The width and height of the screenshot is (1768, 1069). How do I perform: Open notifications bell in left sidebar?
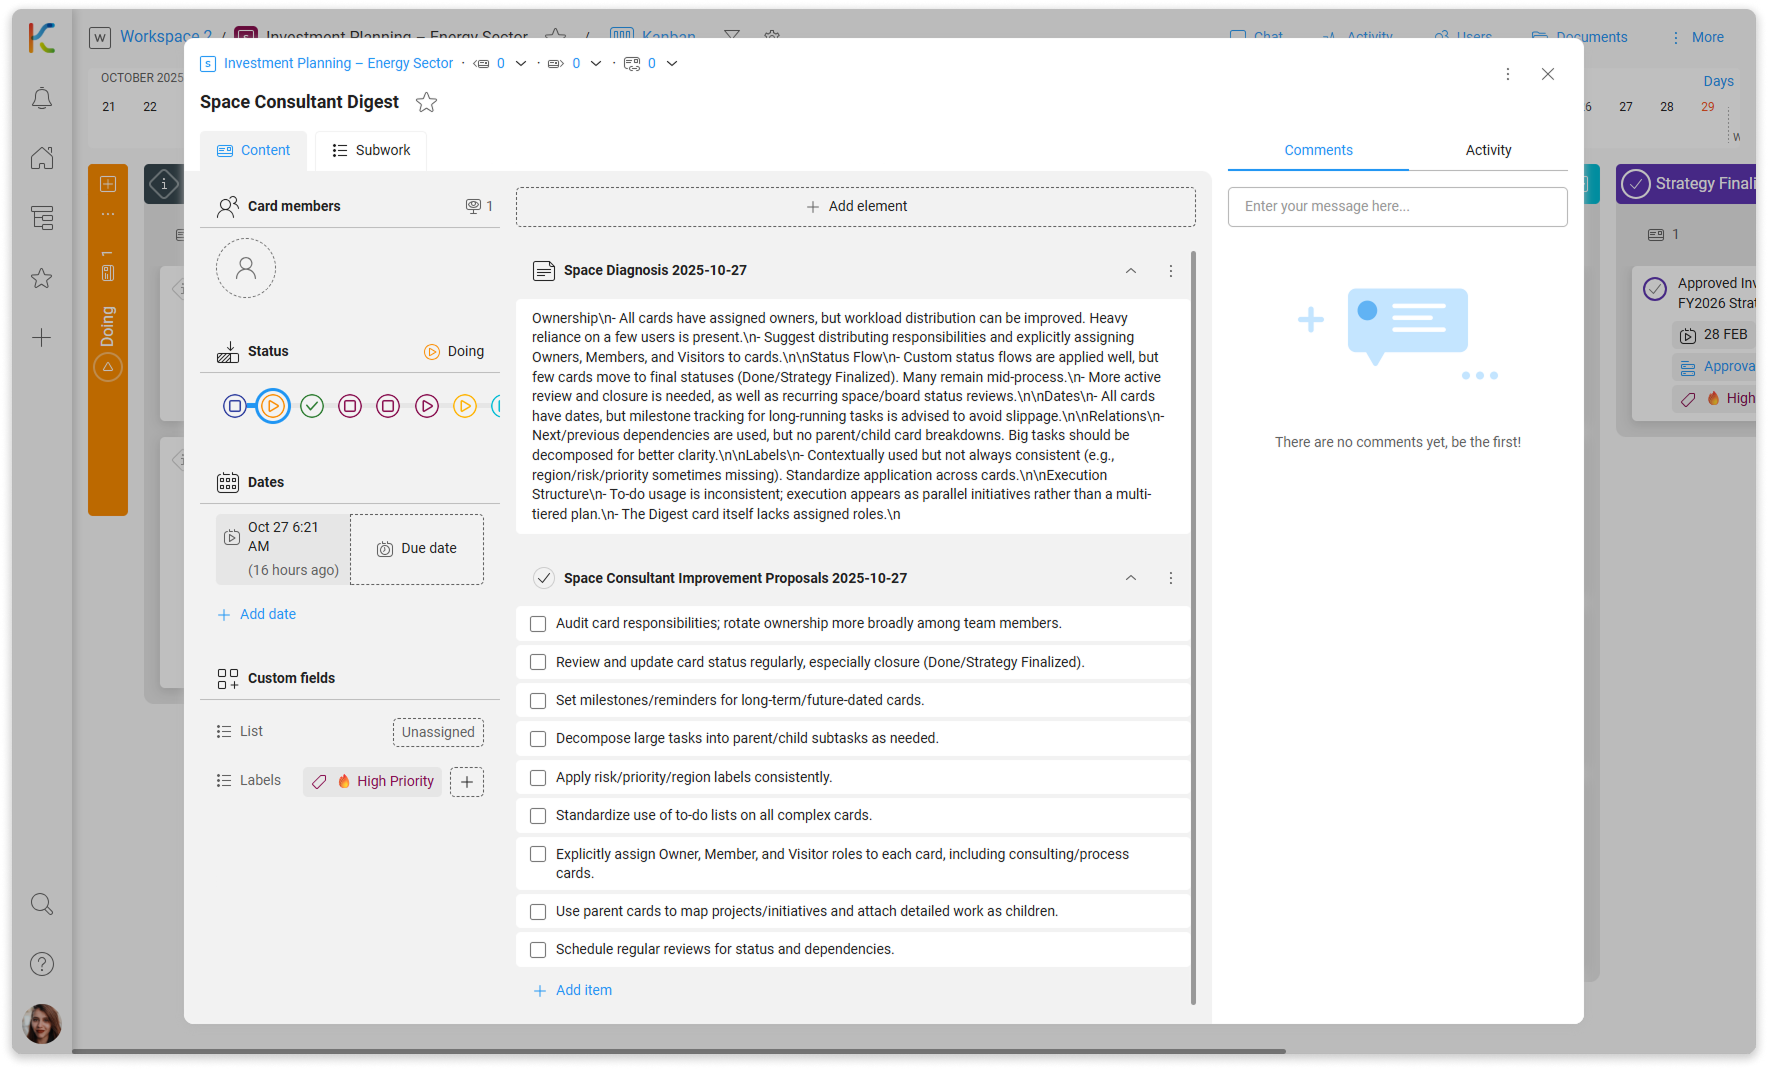(x=42, y=98)
